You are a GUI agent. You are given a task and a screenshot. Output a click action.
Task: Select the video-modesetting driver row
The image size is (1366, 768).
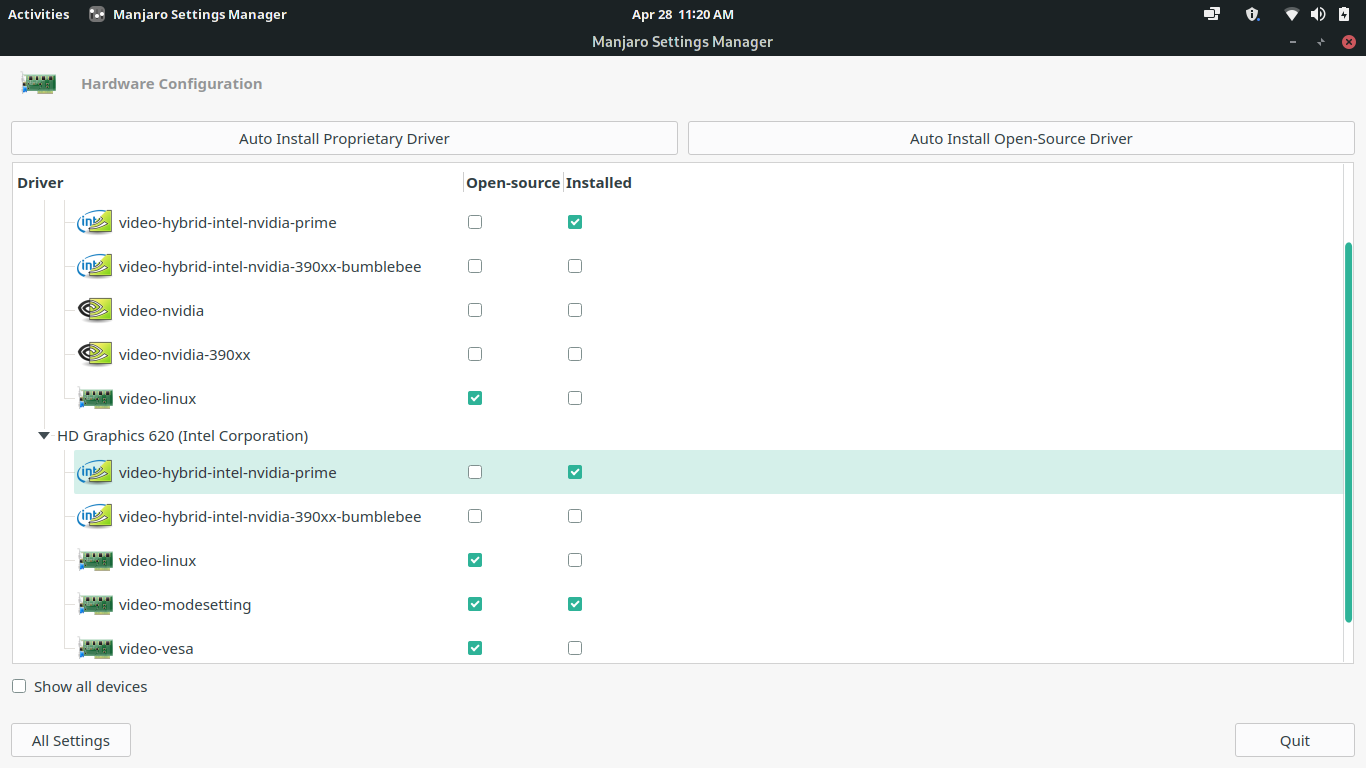(x=708, y=604)
